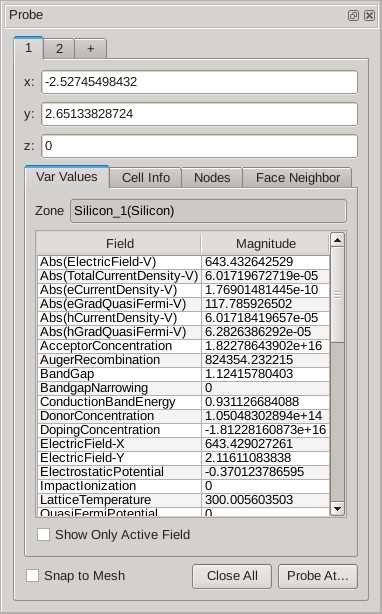
Task: Select the Abs(hCurrentDensity-V) row
Action: tap(183, 318)
